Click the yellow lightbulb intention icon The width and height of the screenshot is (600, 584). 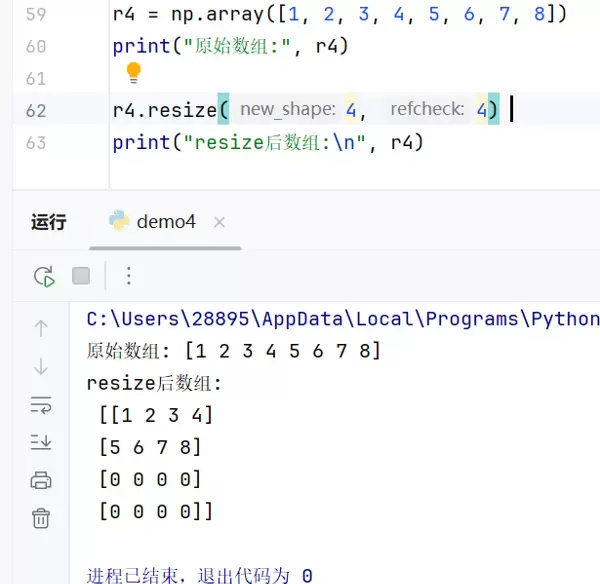click(133, 73)
